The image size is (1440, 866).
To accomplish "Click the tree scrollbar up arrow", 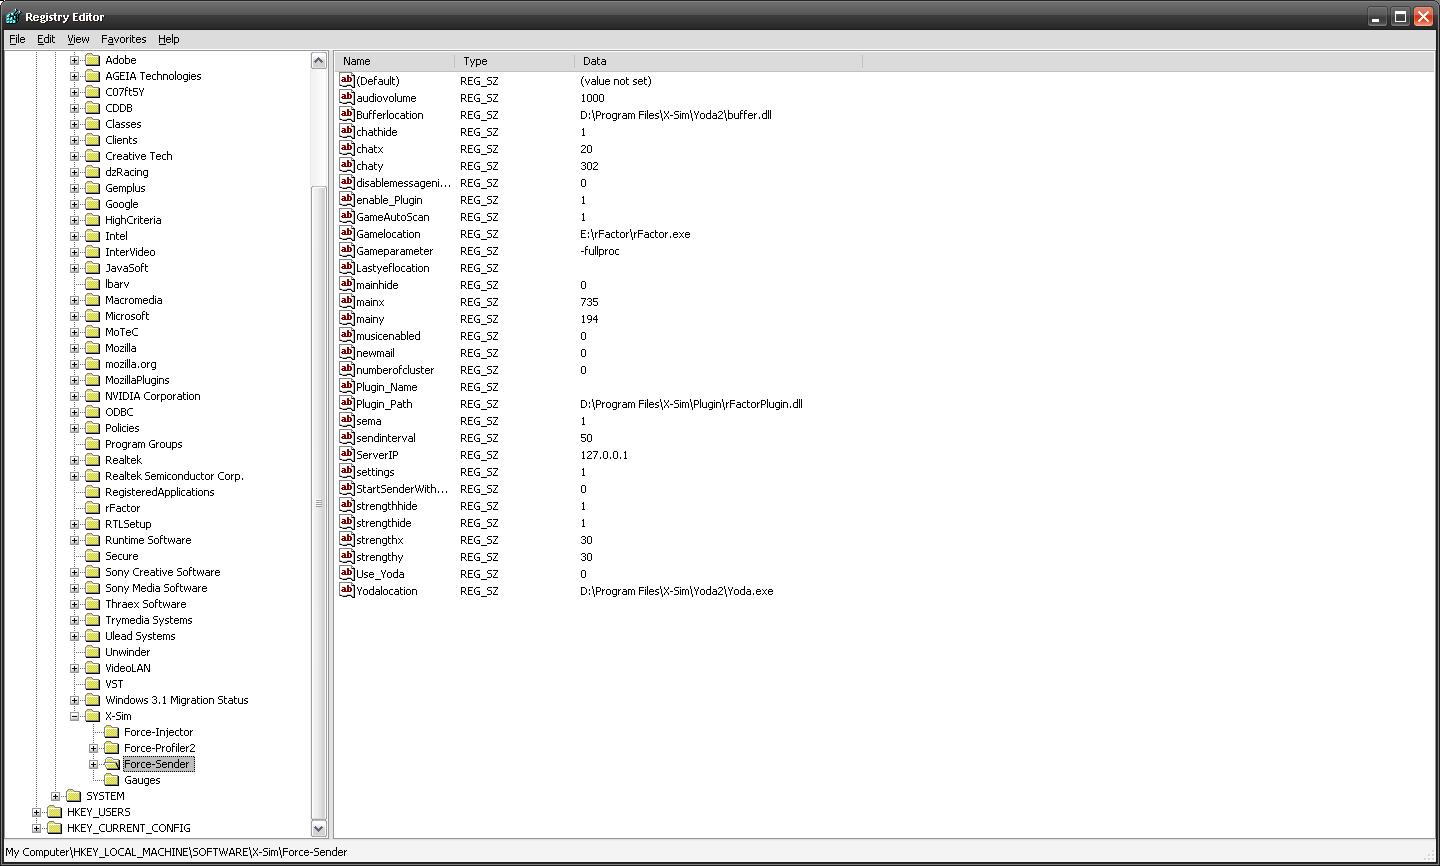I will click(x=319, y=60).
